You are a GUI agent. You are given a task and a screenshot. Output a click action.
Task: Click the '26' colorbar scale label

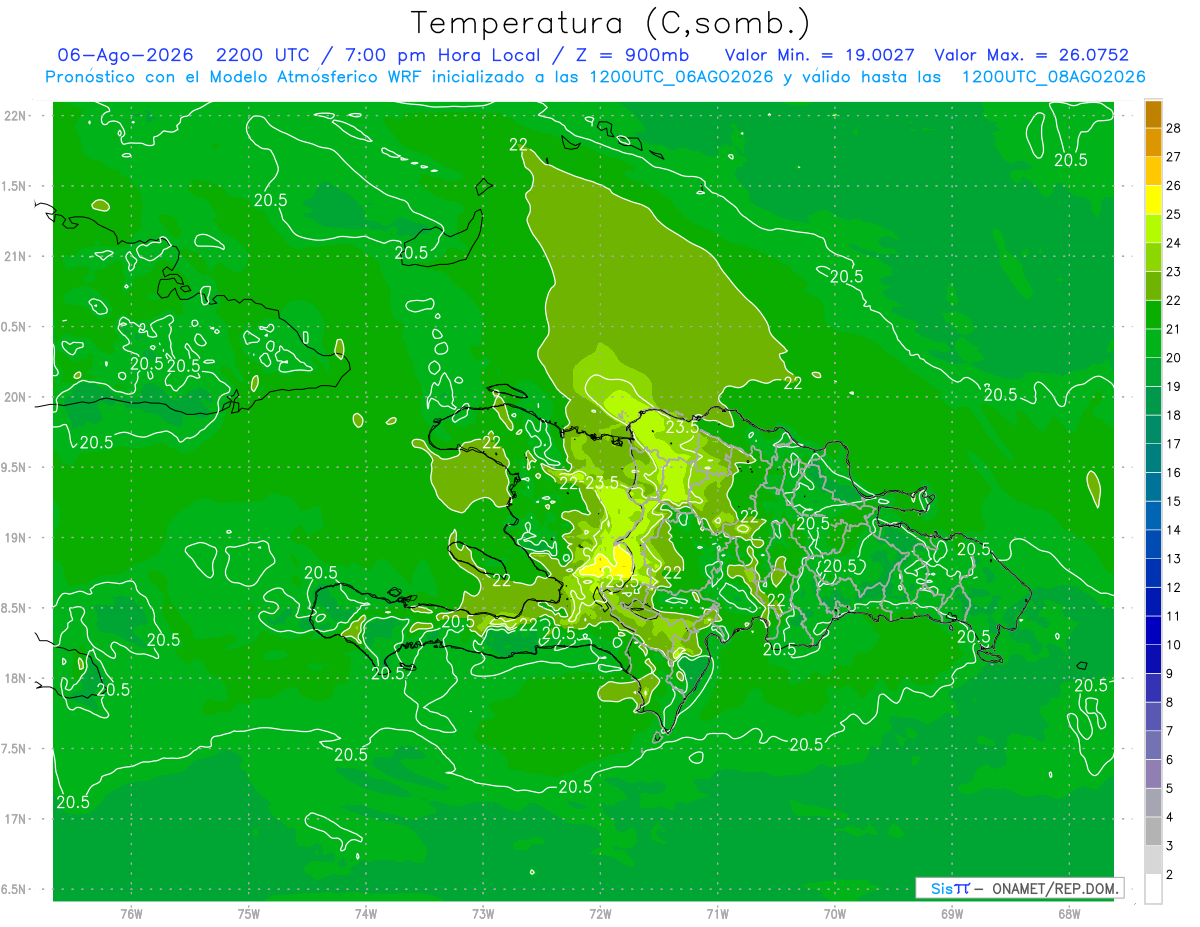[x=1174, y=186]
